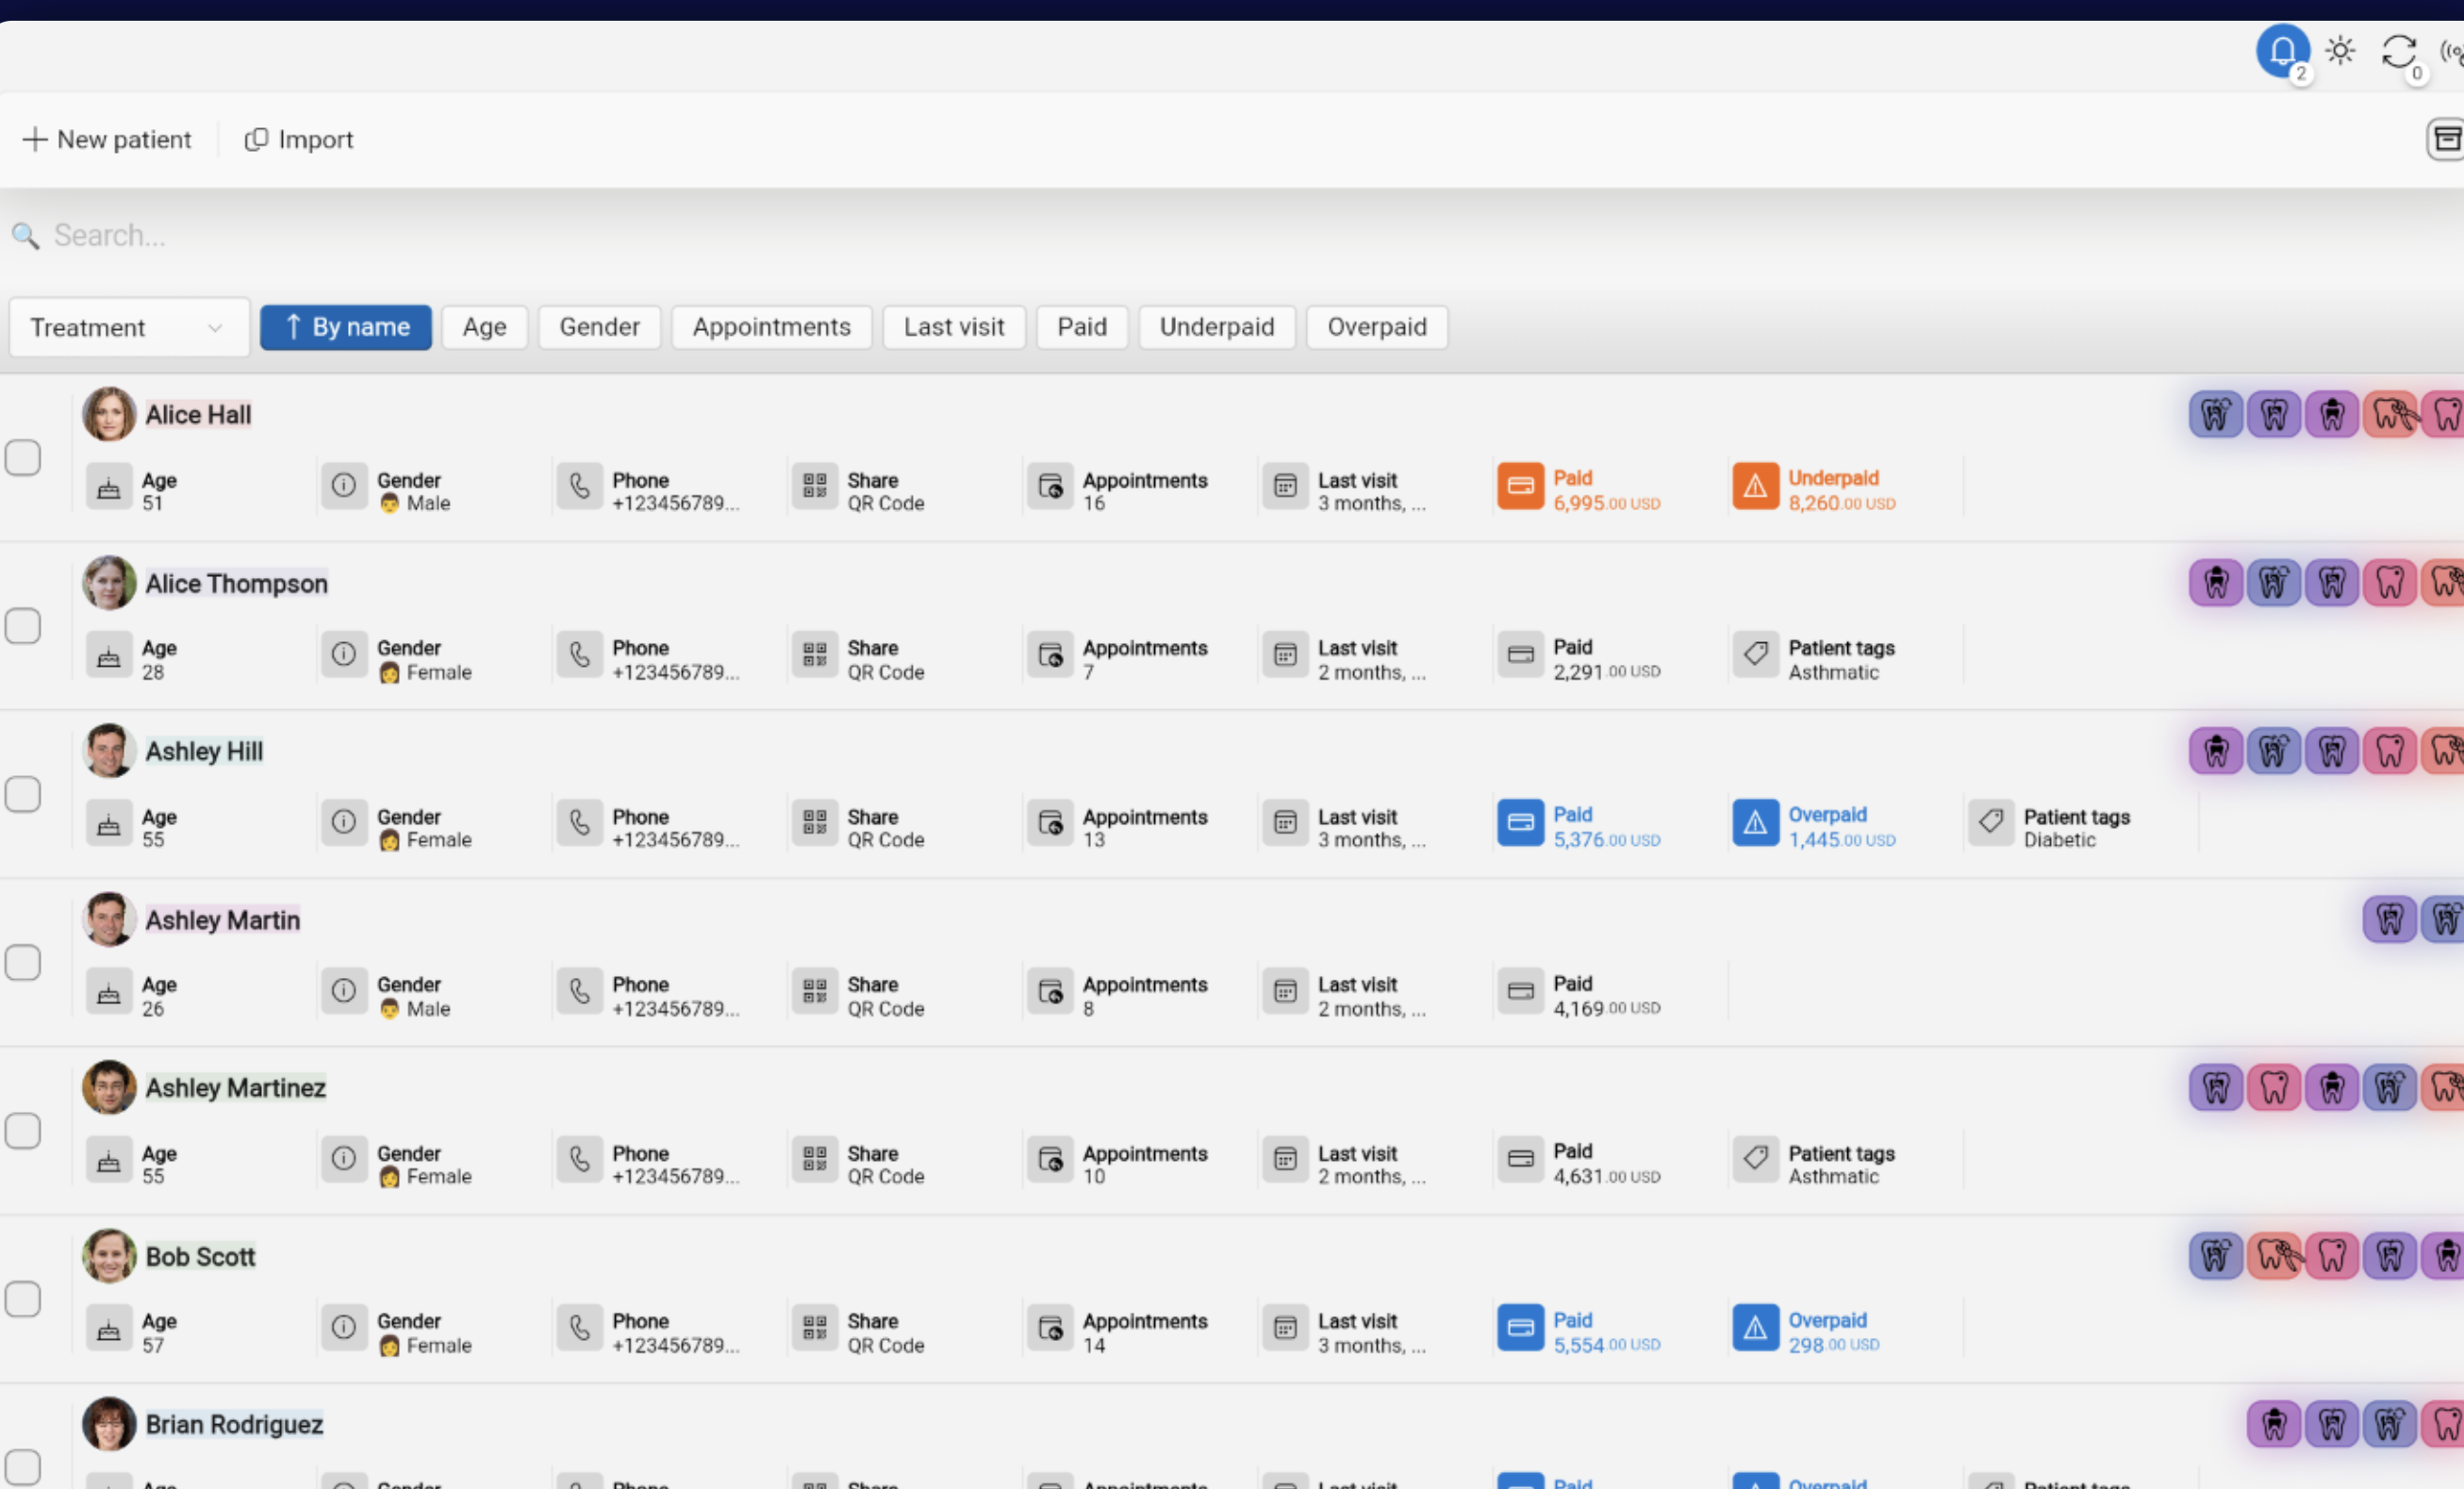Click Alice Hall's Underpaid 8,260 amount

1841,503
